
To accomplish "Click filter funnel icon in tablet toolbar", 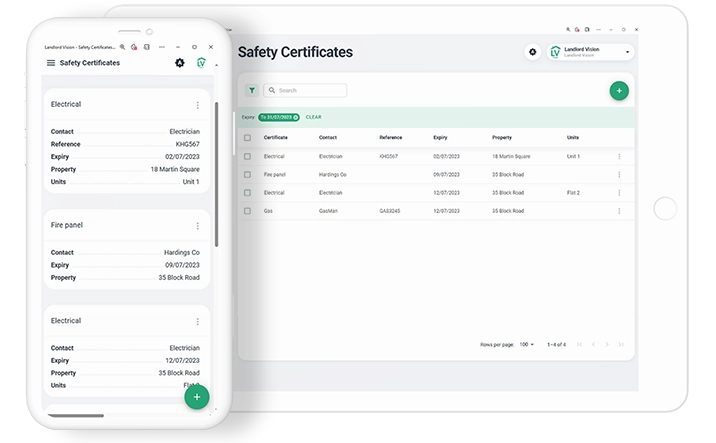I will [x=252, y=90].
